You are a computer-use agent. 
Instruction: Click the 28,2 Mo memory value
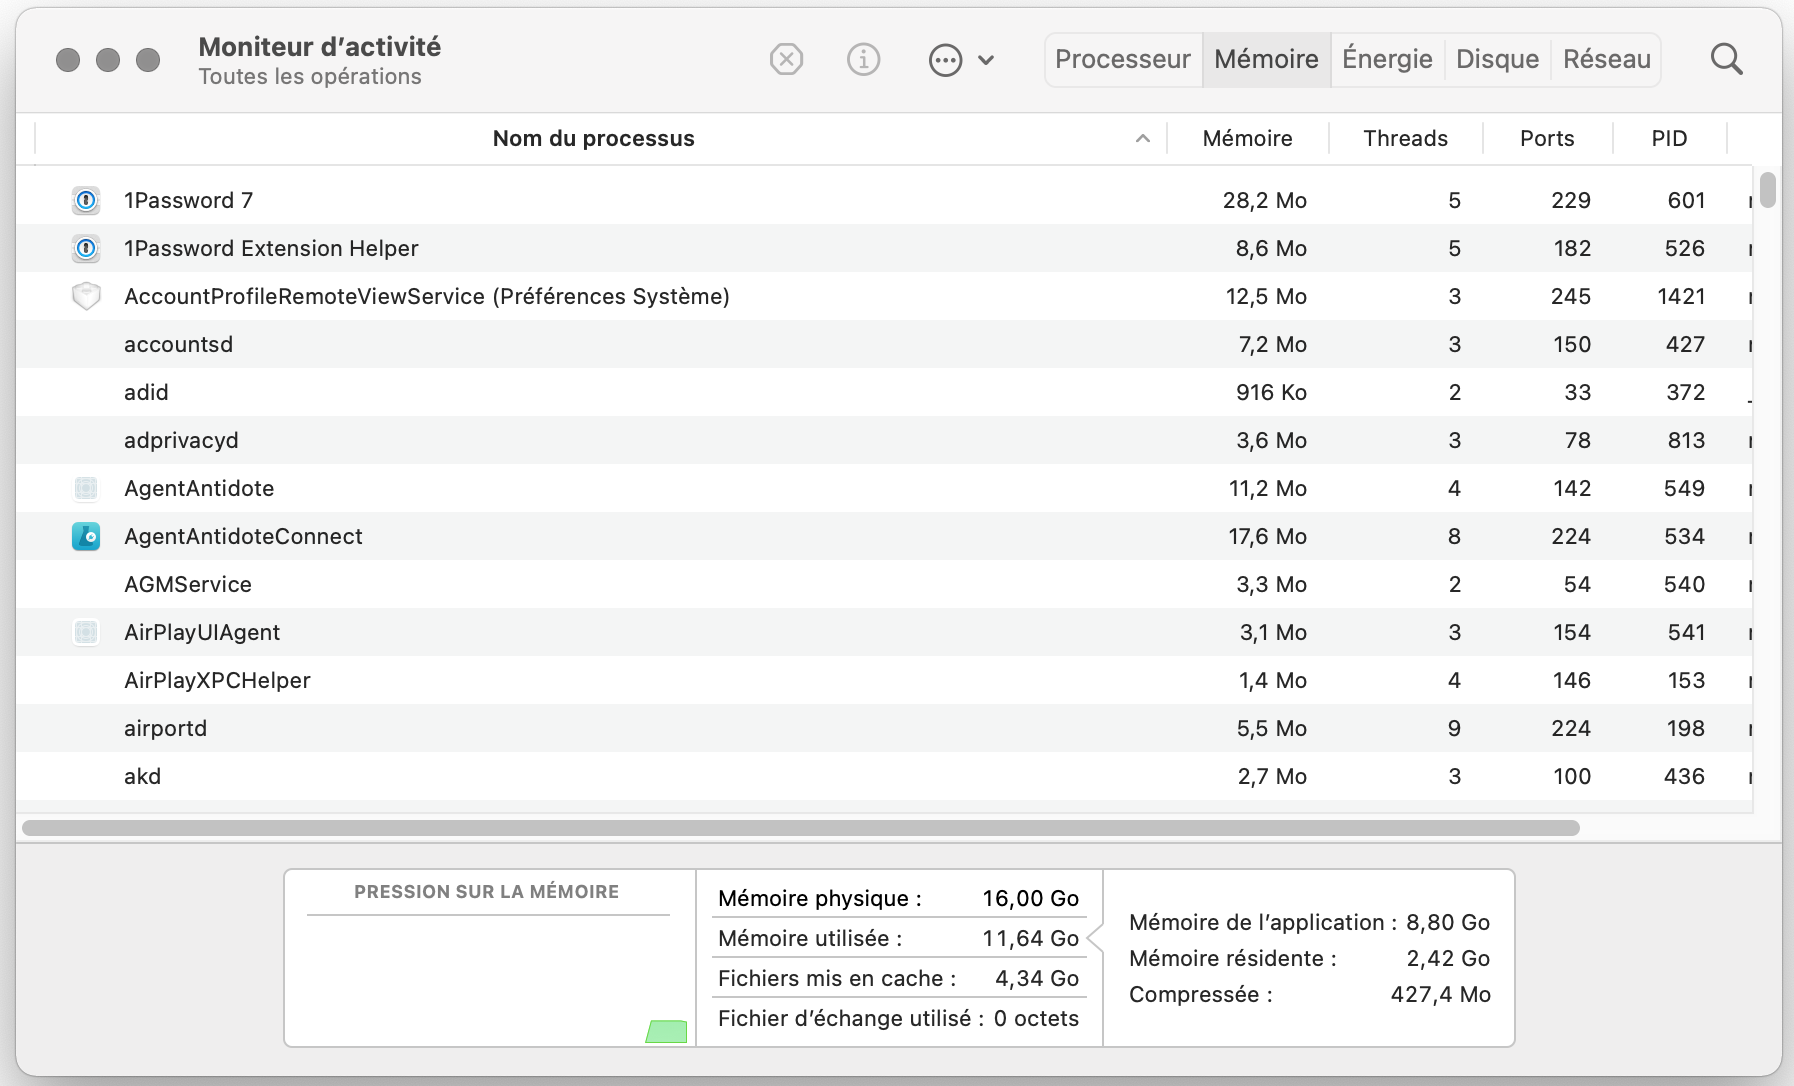(1264, 201)
